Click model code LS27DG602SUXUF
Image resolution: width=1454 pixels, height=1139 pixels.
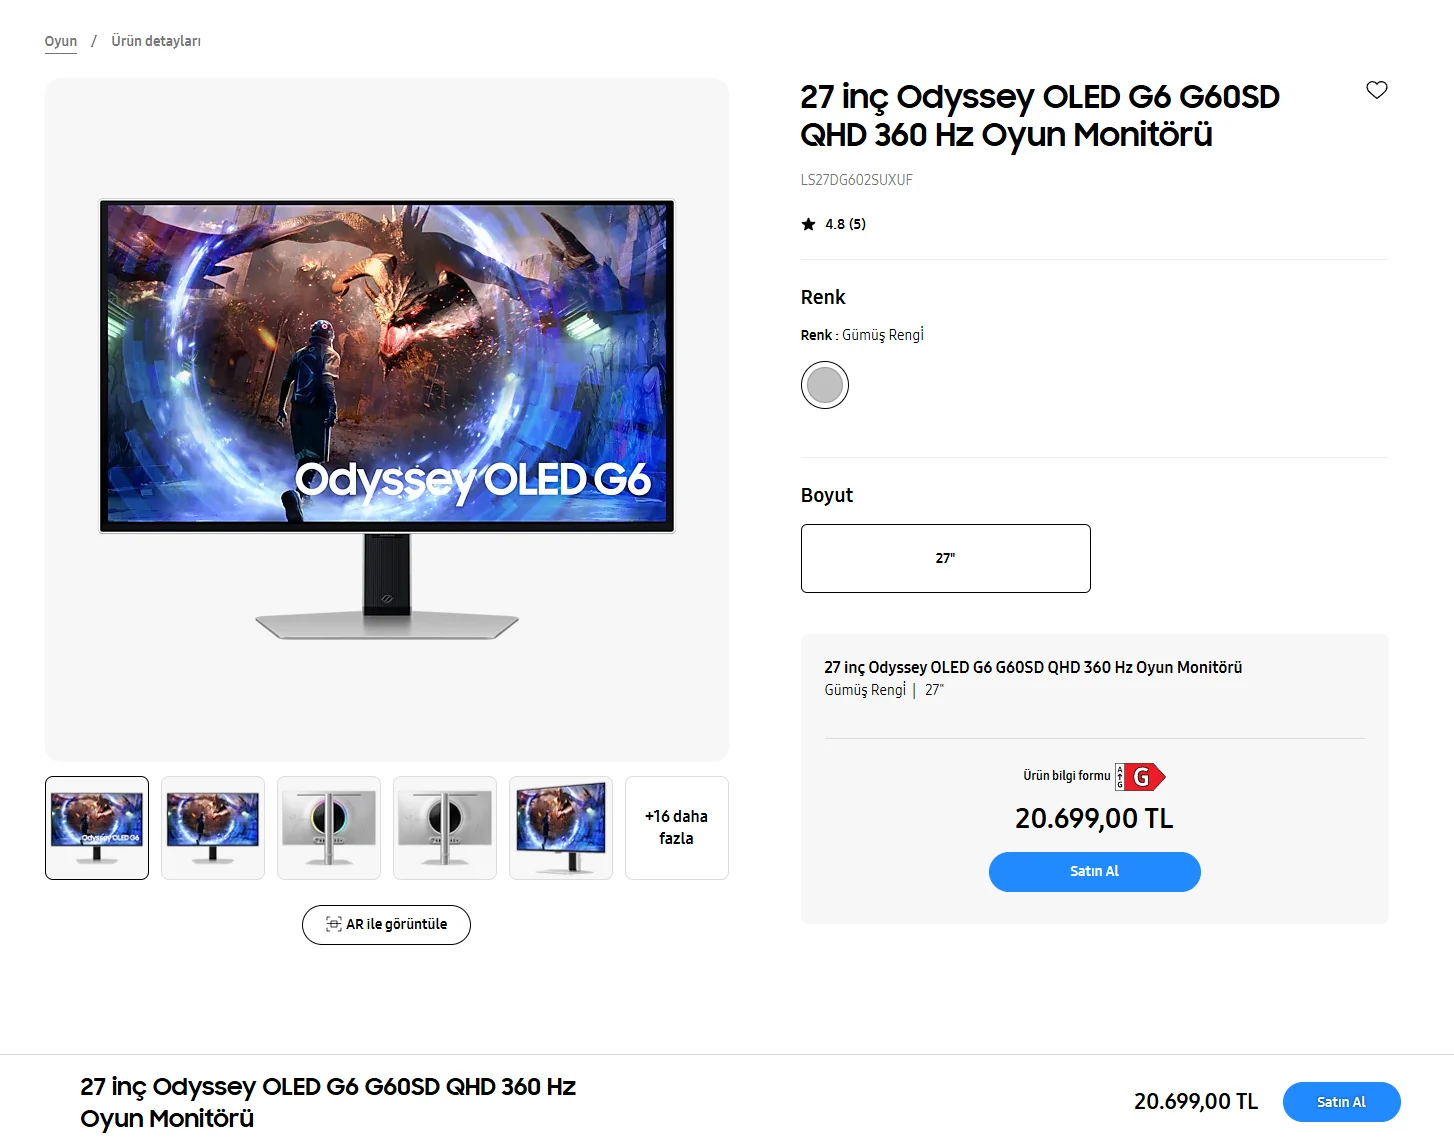click(856, 180)
